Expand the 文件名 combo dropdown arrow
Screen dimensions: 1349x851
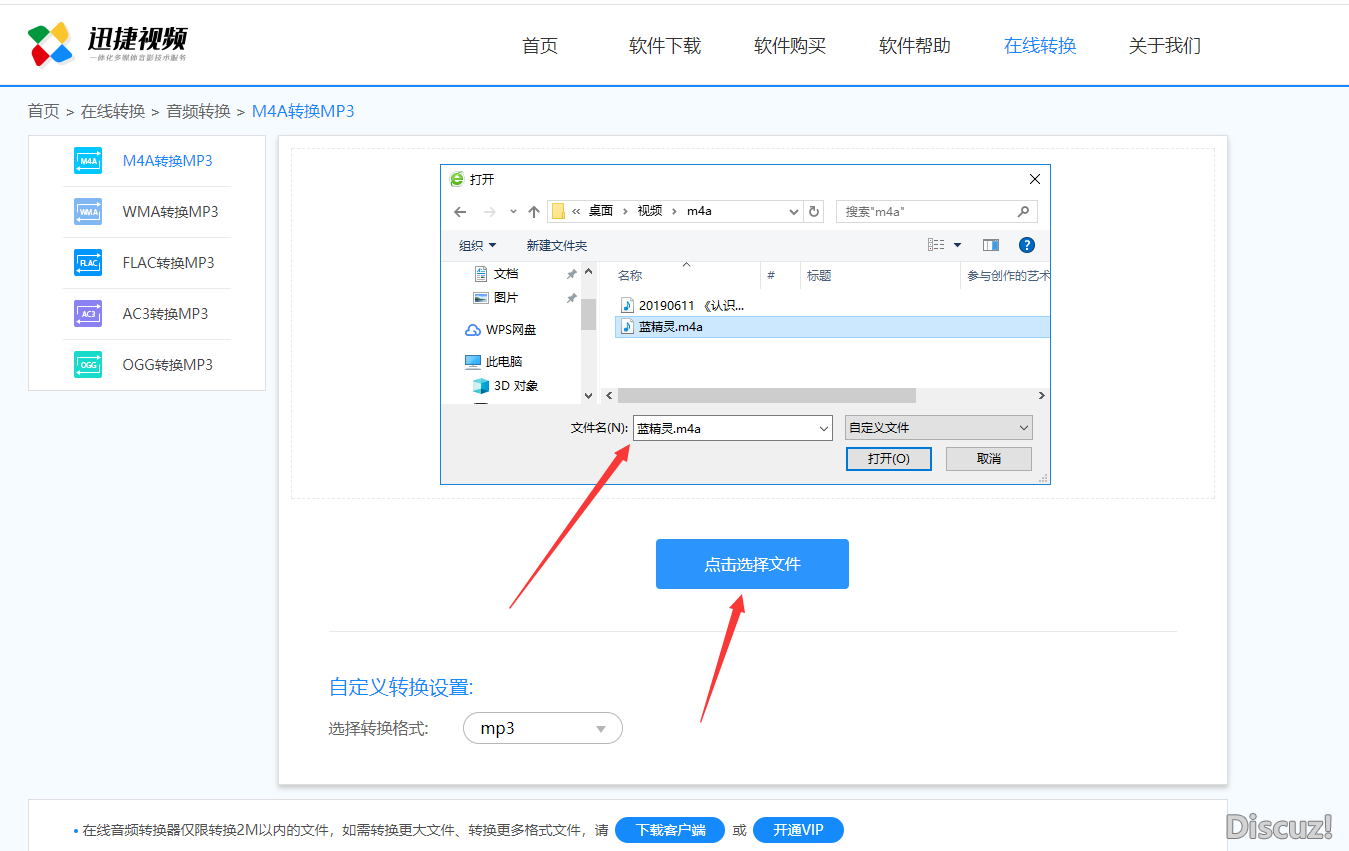pyautogui.click(x=824, y=428)
